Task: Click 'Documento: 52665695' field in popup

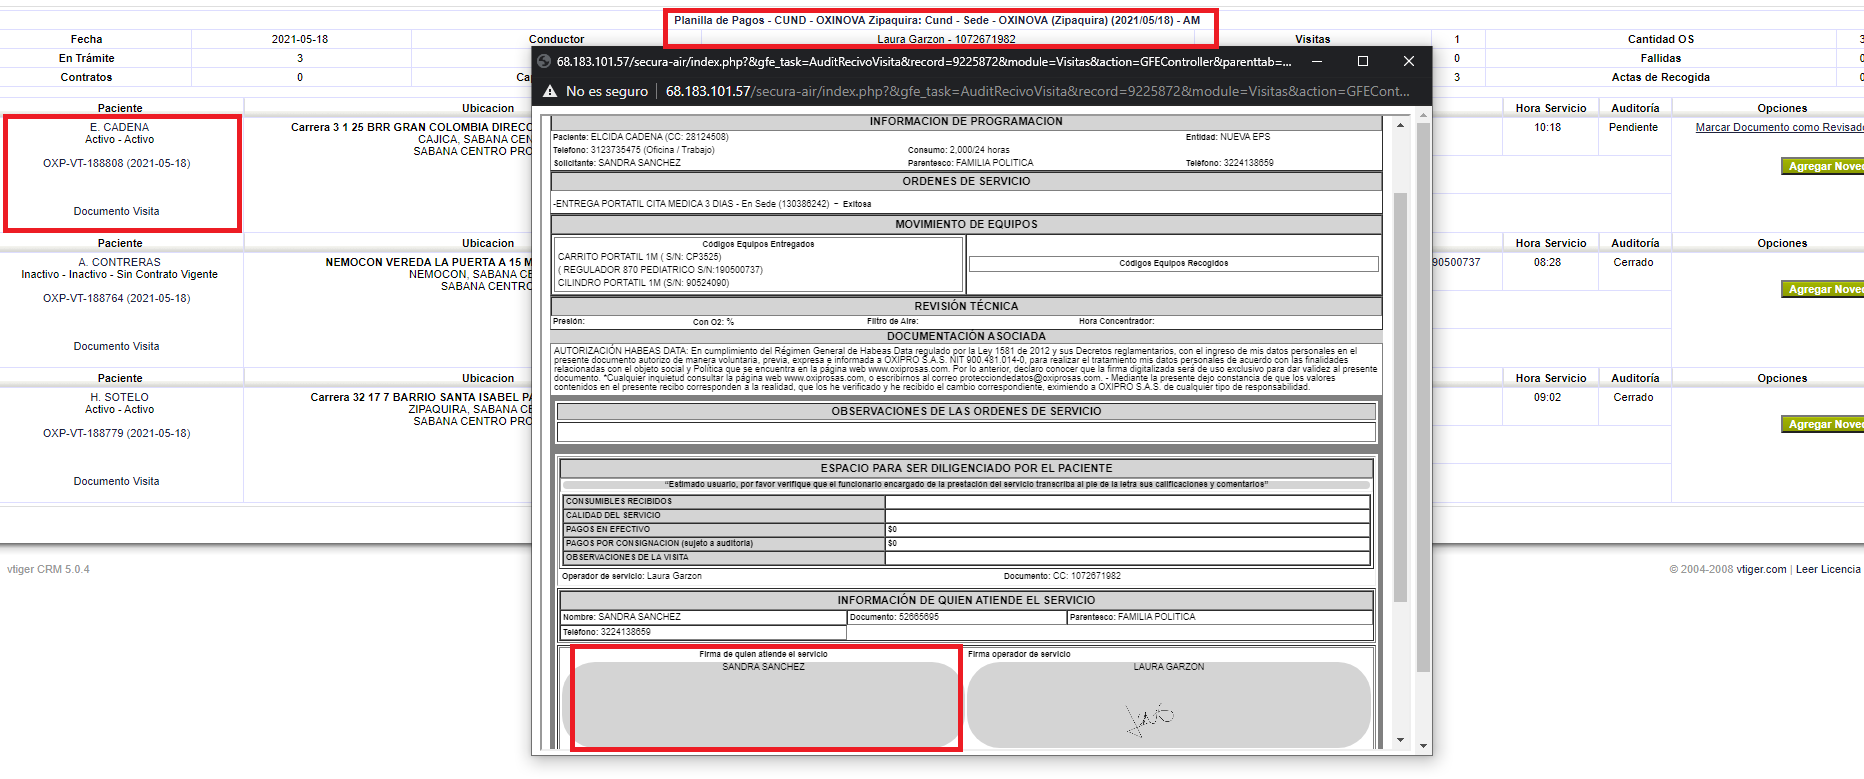Action: click(956, 617)
